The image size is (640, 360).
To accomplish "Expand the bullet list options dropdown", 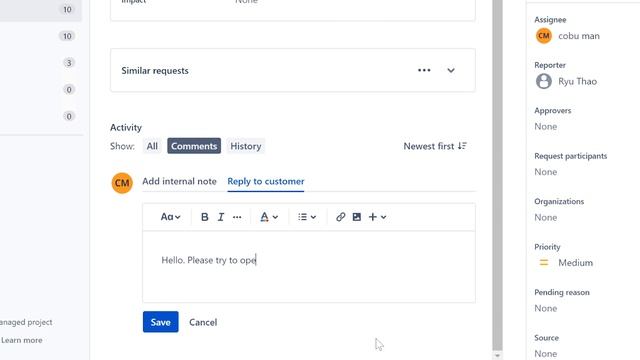I will 307,217.
